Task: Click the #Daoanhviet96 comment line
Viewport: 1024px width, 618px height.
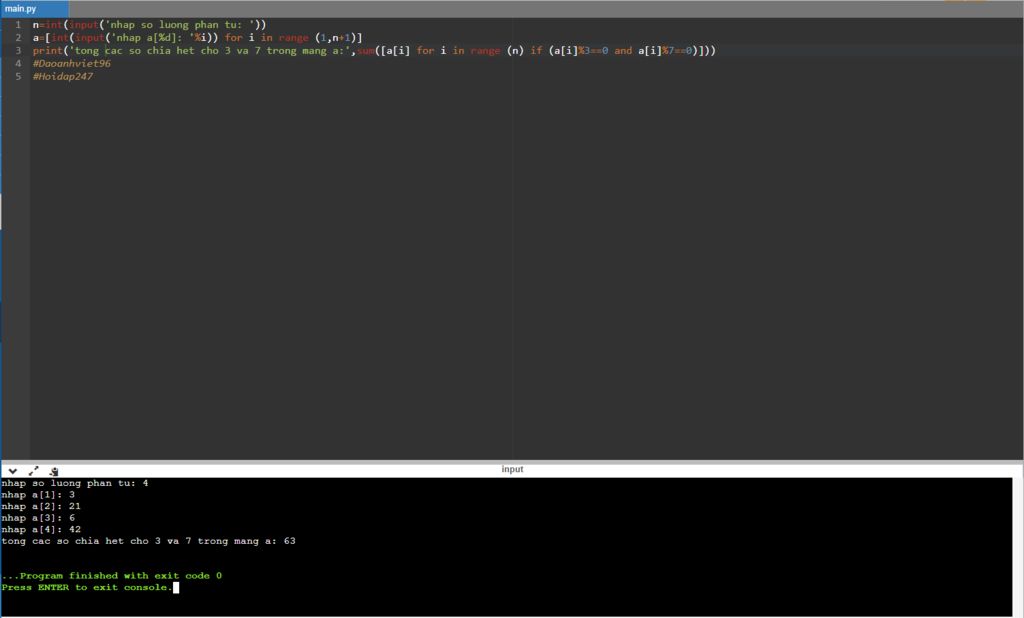Action: (72, 63)
